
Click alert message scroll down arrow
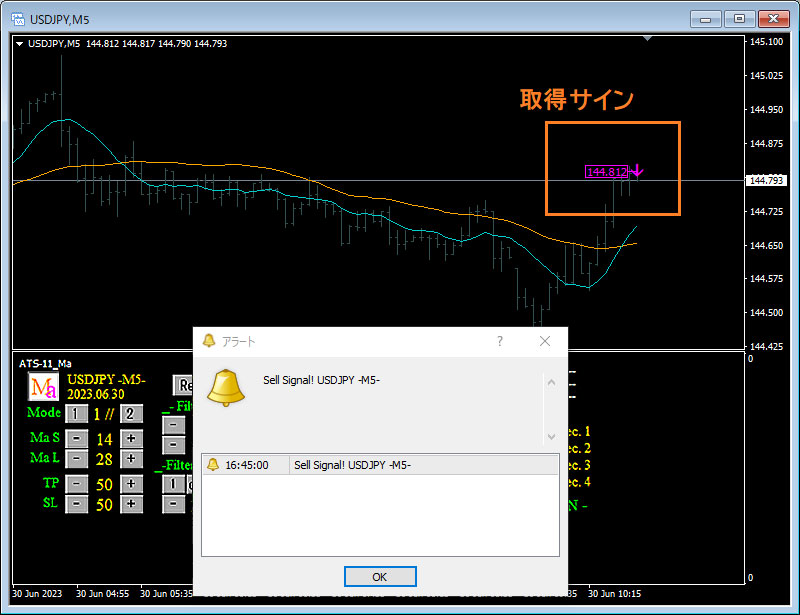click(552, 436)
